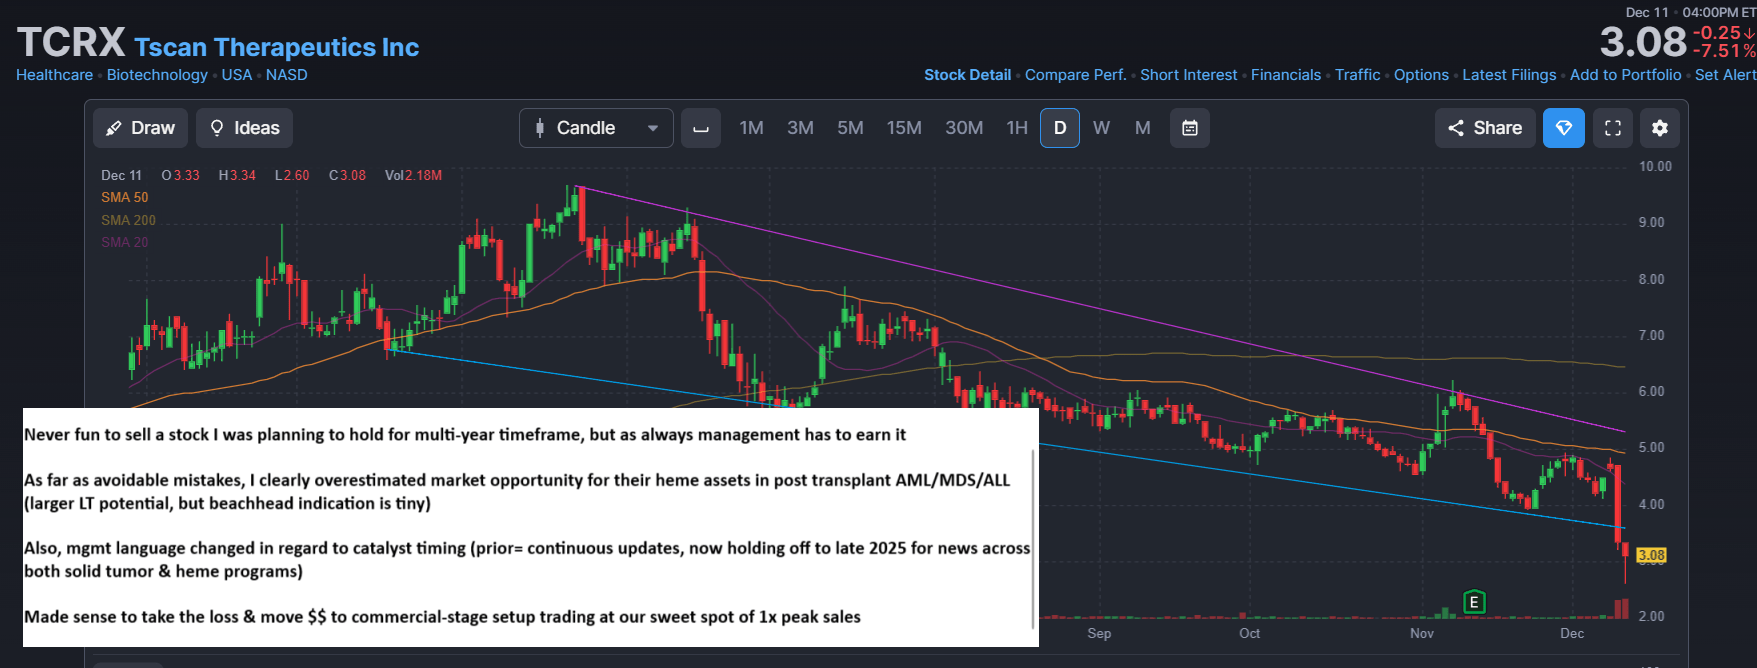This screenshot has width=1757, height=668.
Task: Open the USA country link
Action: point(237,75)
